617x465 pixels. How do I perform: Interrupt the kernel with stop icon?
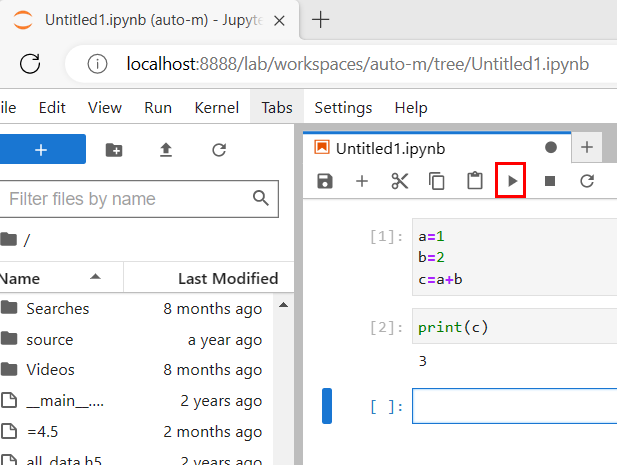tap(550, 181)
